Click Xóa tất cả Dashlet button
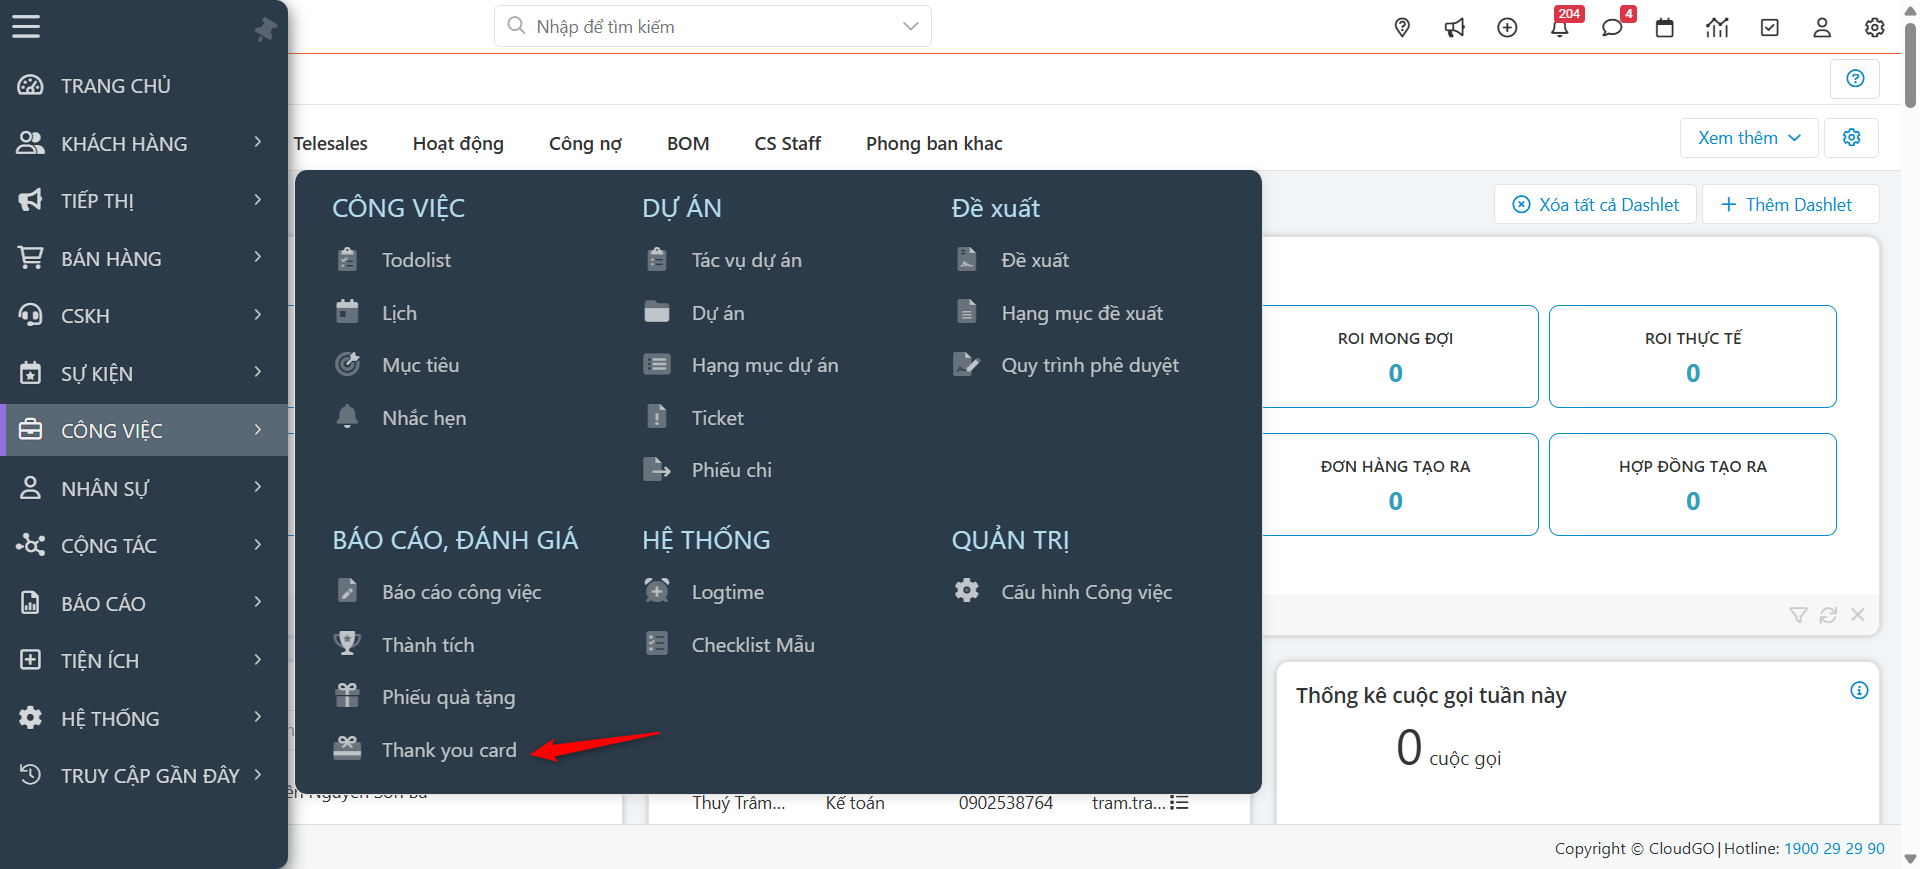This screenshot has height=869, width=1920. [1596, 204]
